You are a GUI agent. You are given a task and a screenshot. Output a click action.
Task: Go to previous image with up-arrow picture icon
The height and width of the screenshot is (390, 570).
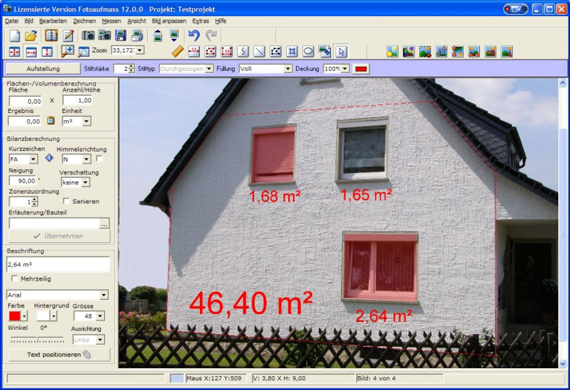click(x=158, y=36)
